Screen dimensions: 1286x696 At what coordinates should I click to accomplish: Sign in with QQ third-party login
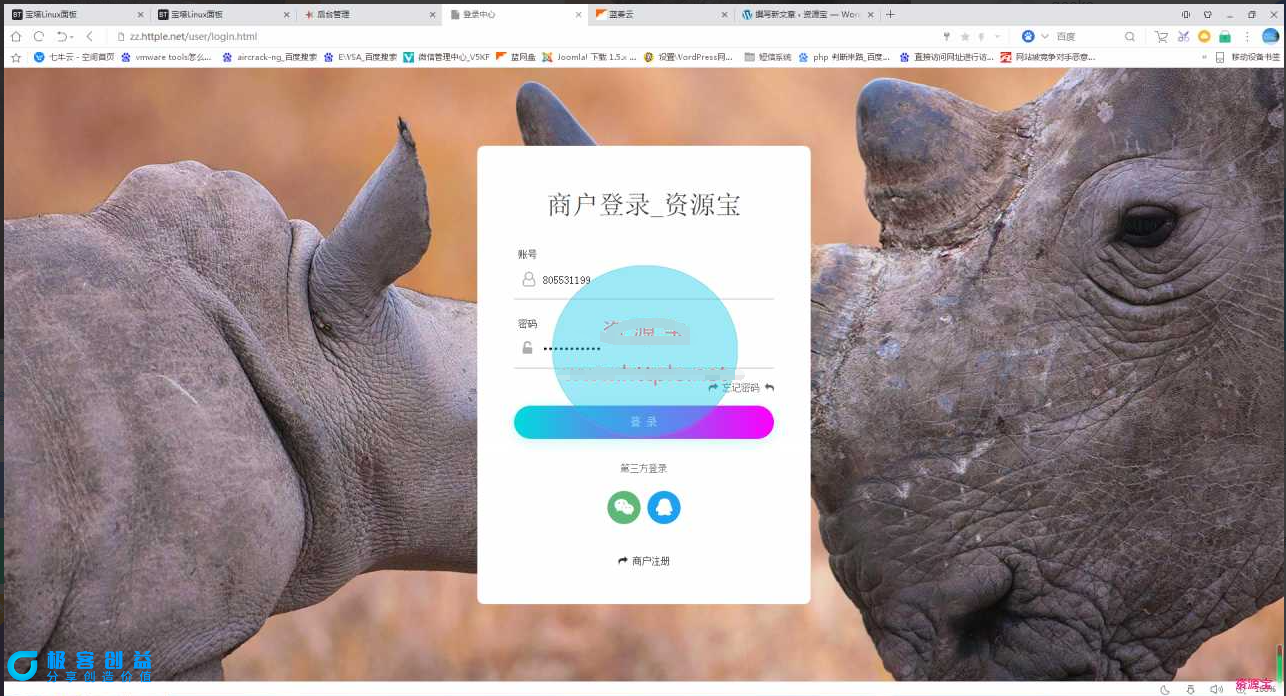pyautogui.click(x=665, y=507)
